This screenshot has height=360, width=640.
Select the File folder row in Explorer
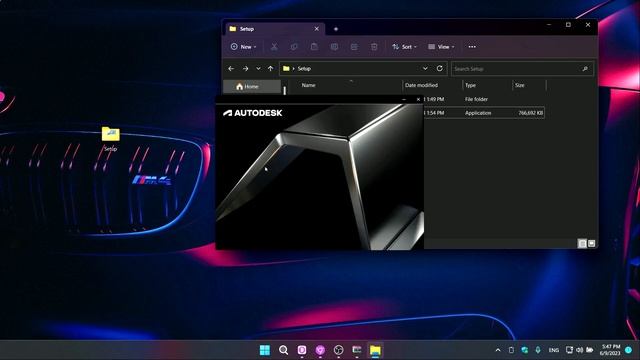tap(484, 99)
